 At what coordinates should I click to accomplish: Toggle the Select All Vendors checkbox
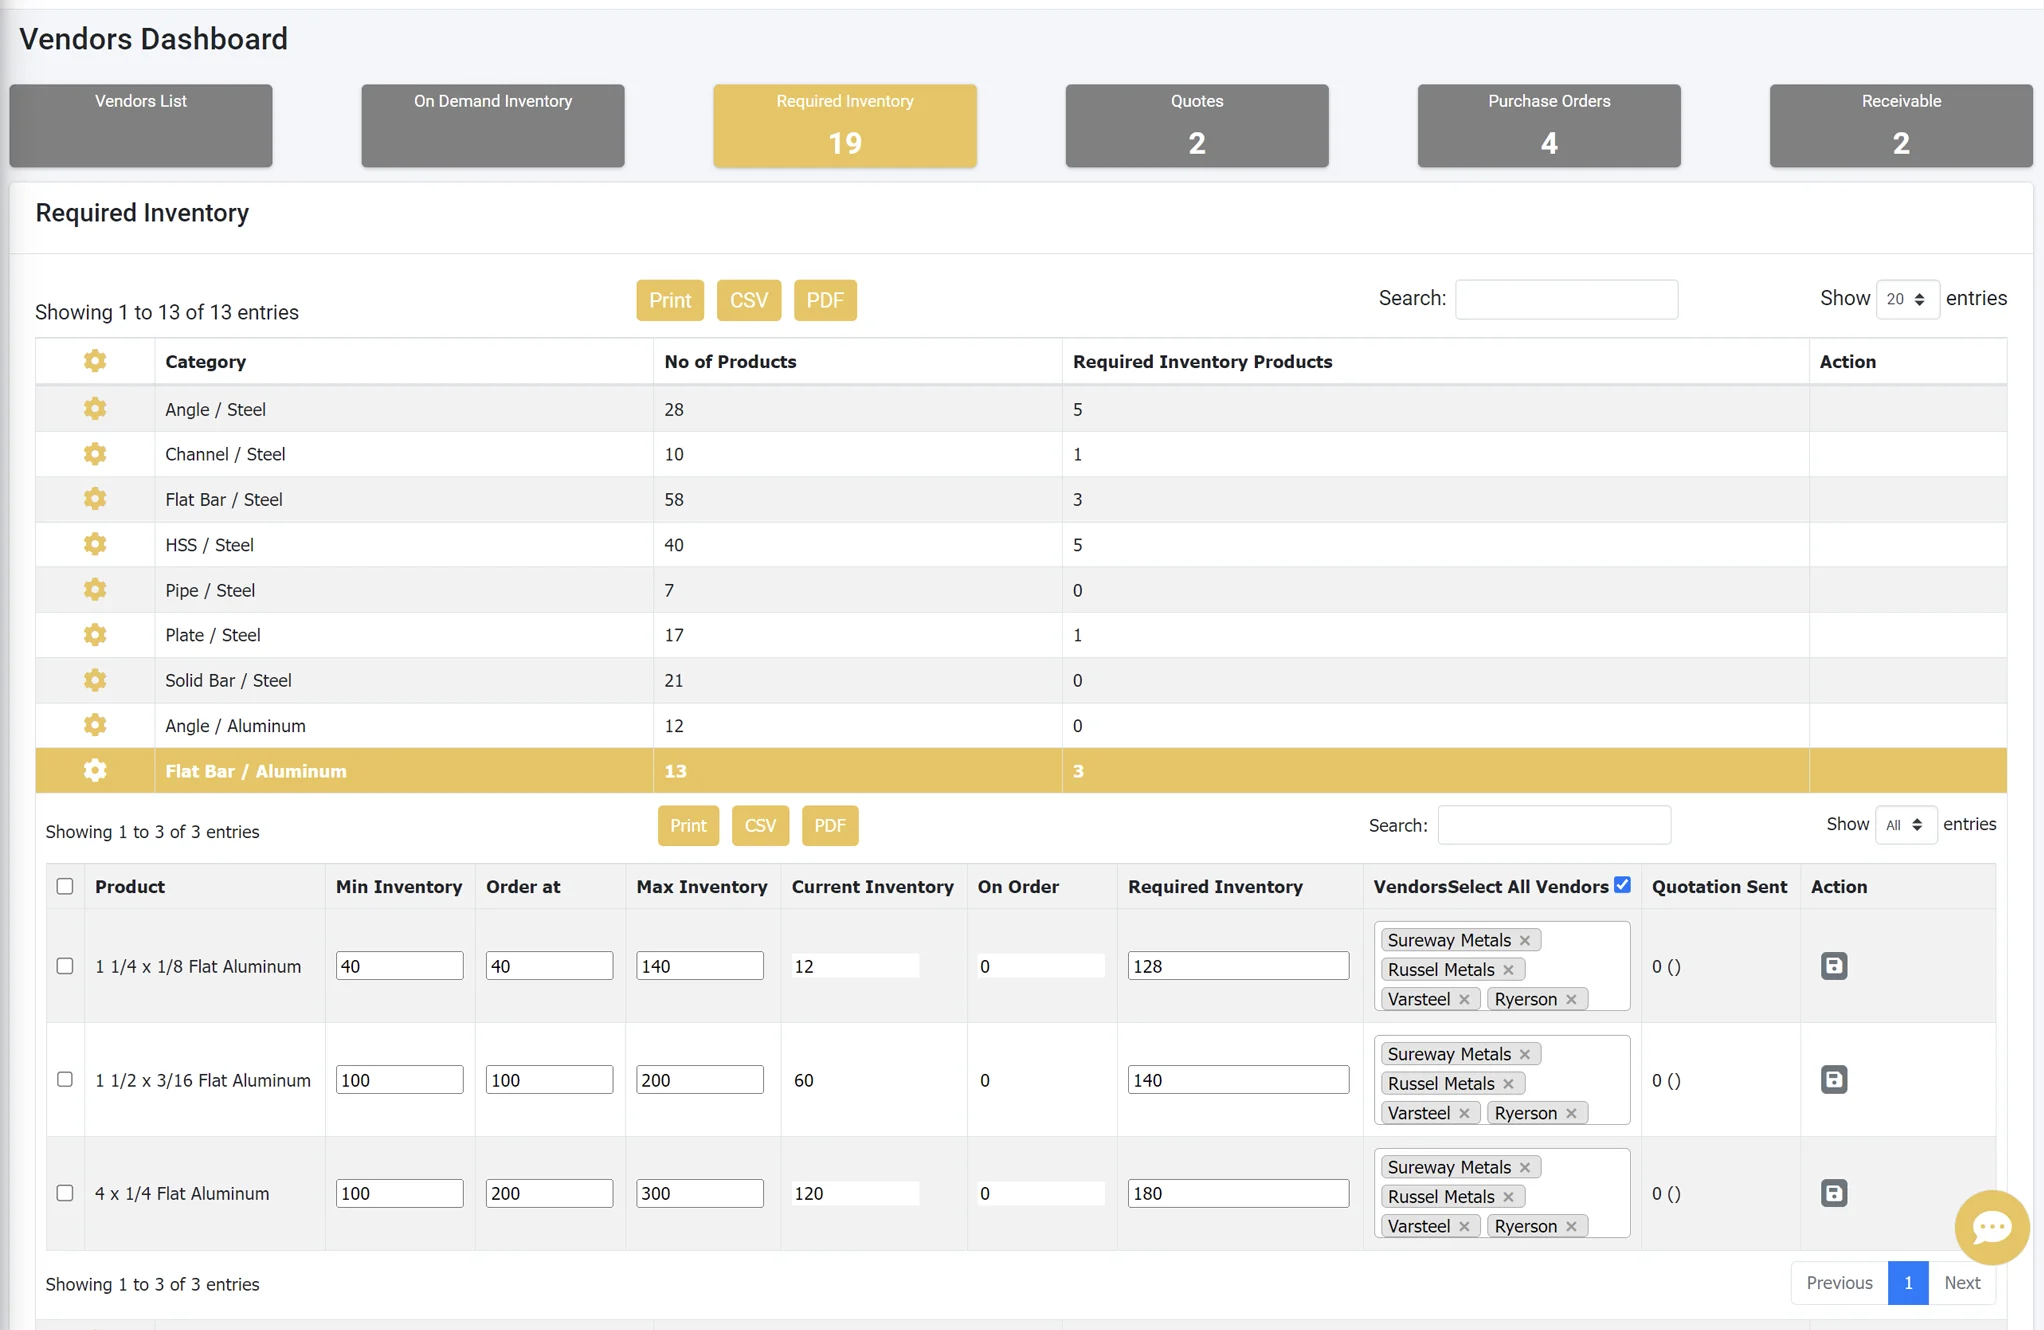[x=1622, y=885]
